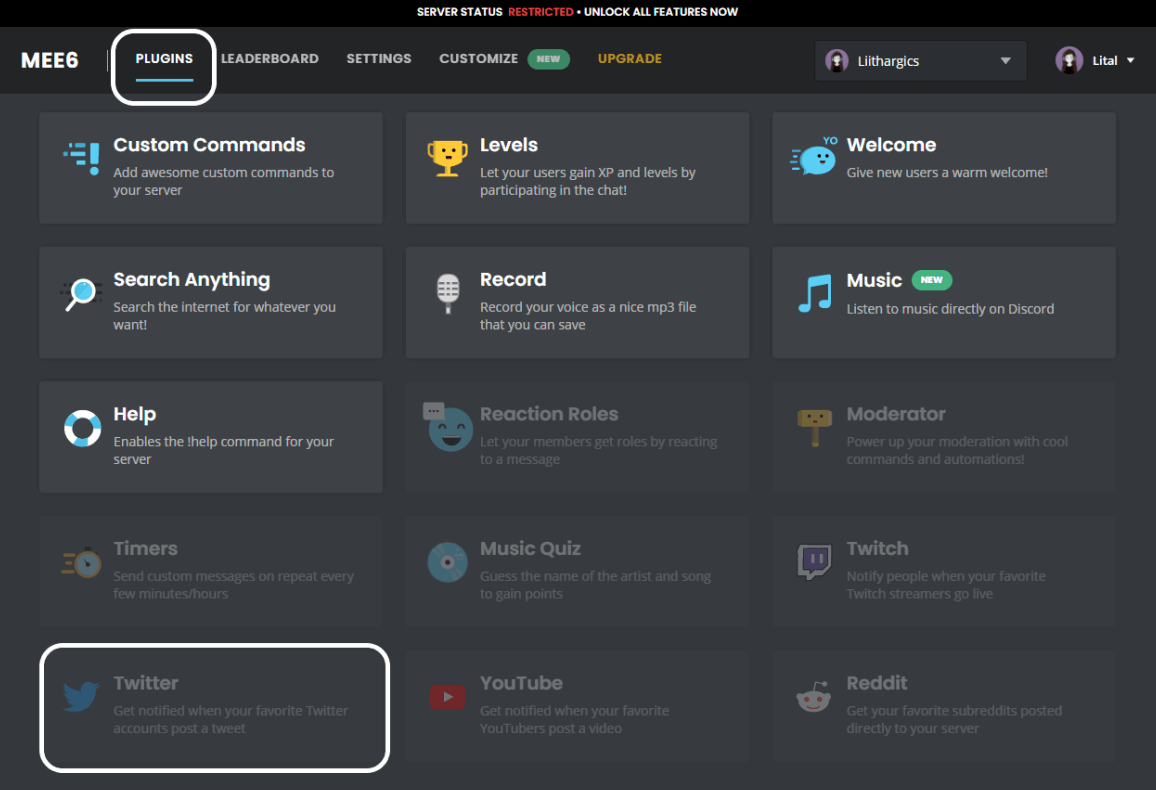Click 'Power up your moderation' description
The height and width of the screenshot is (790, 1156).
click(x=957, y=450)
